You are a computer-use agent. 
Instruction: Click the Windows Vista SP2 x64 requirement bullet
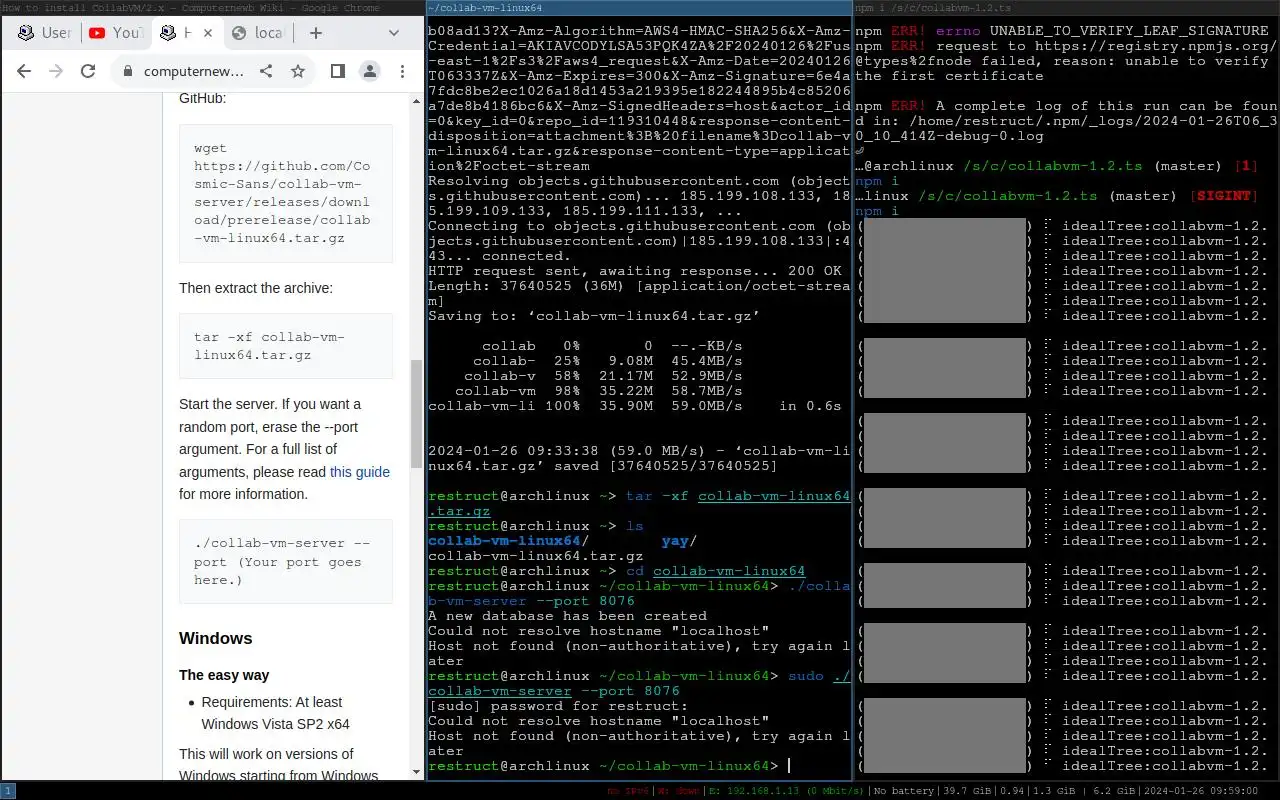coord(276,713)
